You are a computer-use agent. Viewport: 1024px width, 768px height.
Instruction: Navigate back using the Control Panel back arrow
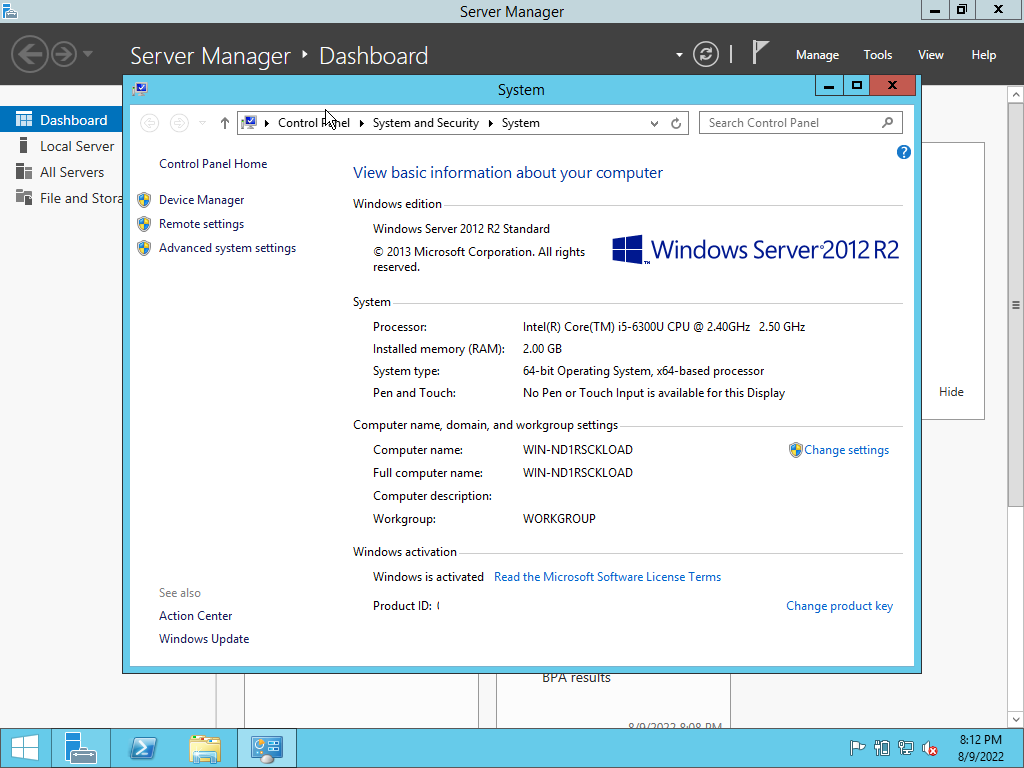(149, 122)
